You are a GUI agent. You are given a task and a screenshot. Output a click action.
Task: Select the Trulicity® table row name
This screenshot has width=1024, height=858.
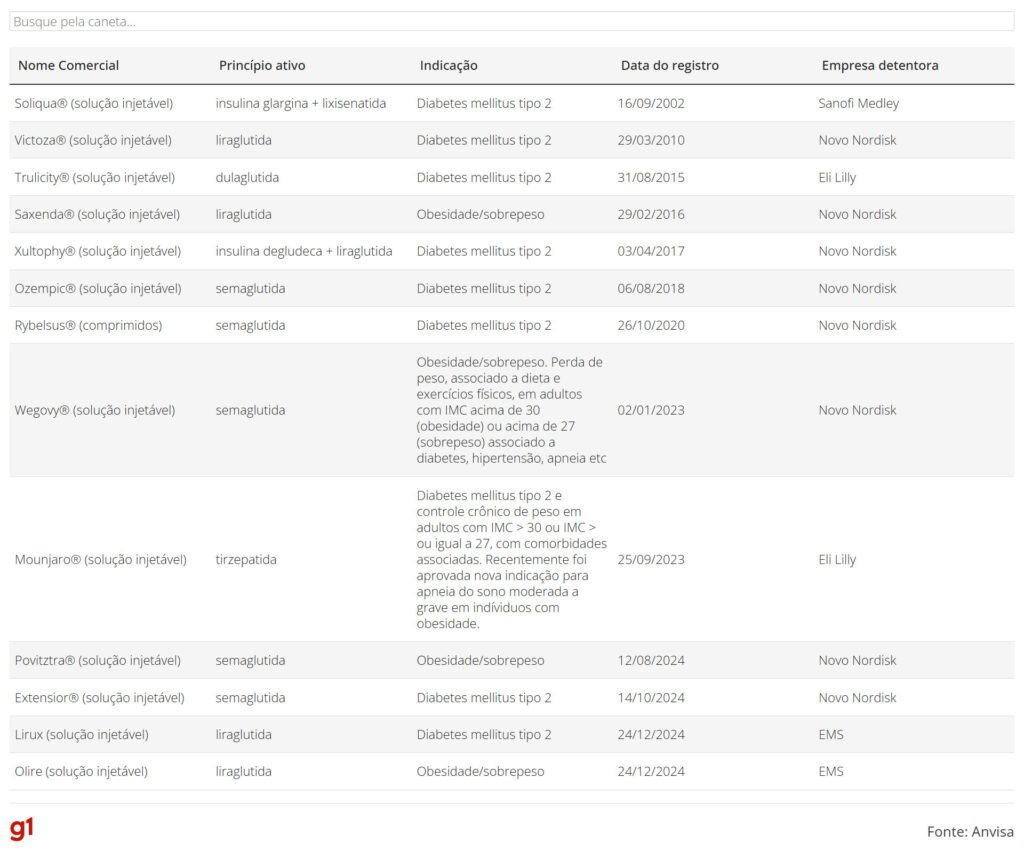94,177
